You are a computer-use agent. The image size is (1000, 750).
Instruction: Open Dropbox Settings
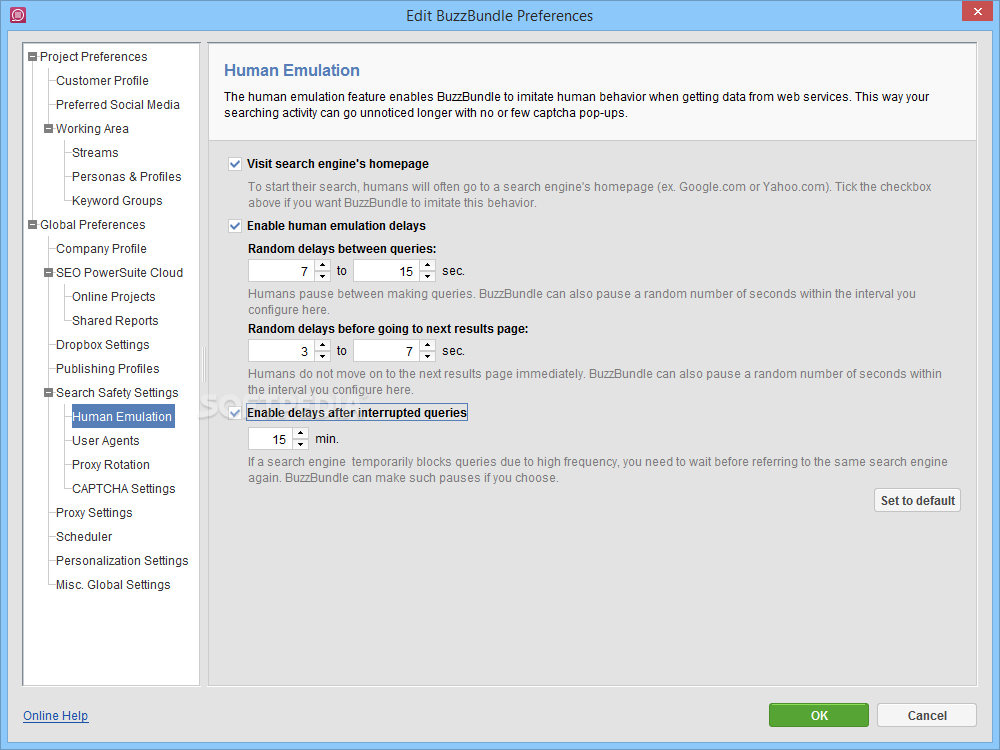102,344
